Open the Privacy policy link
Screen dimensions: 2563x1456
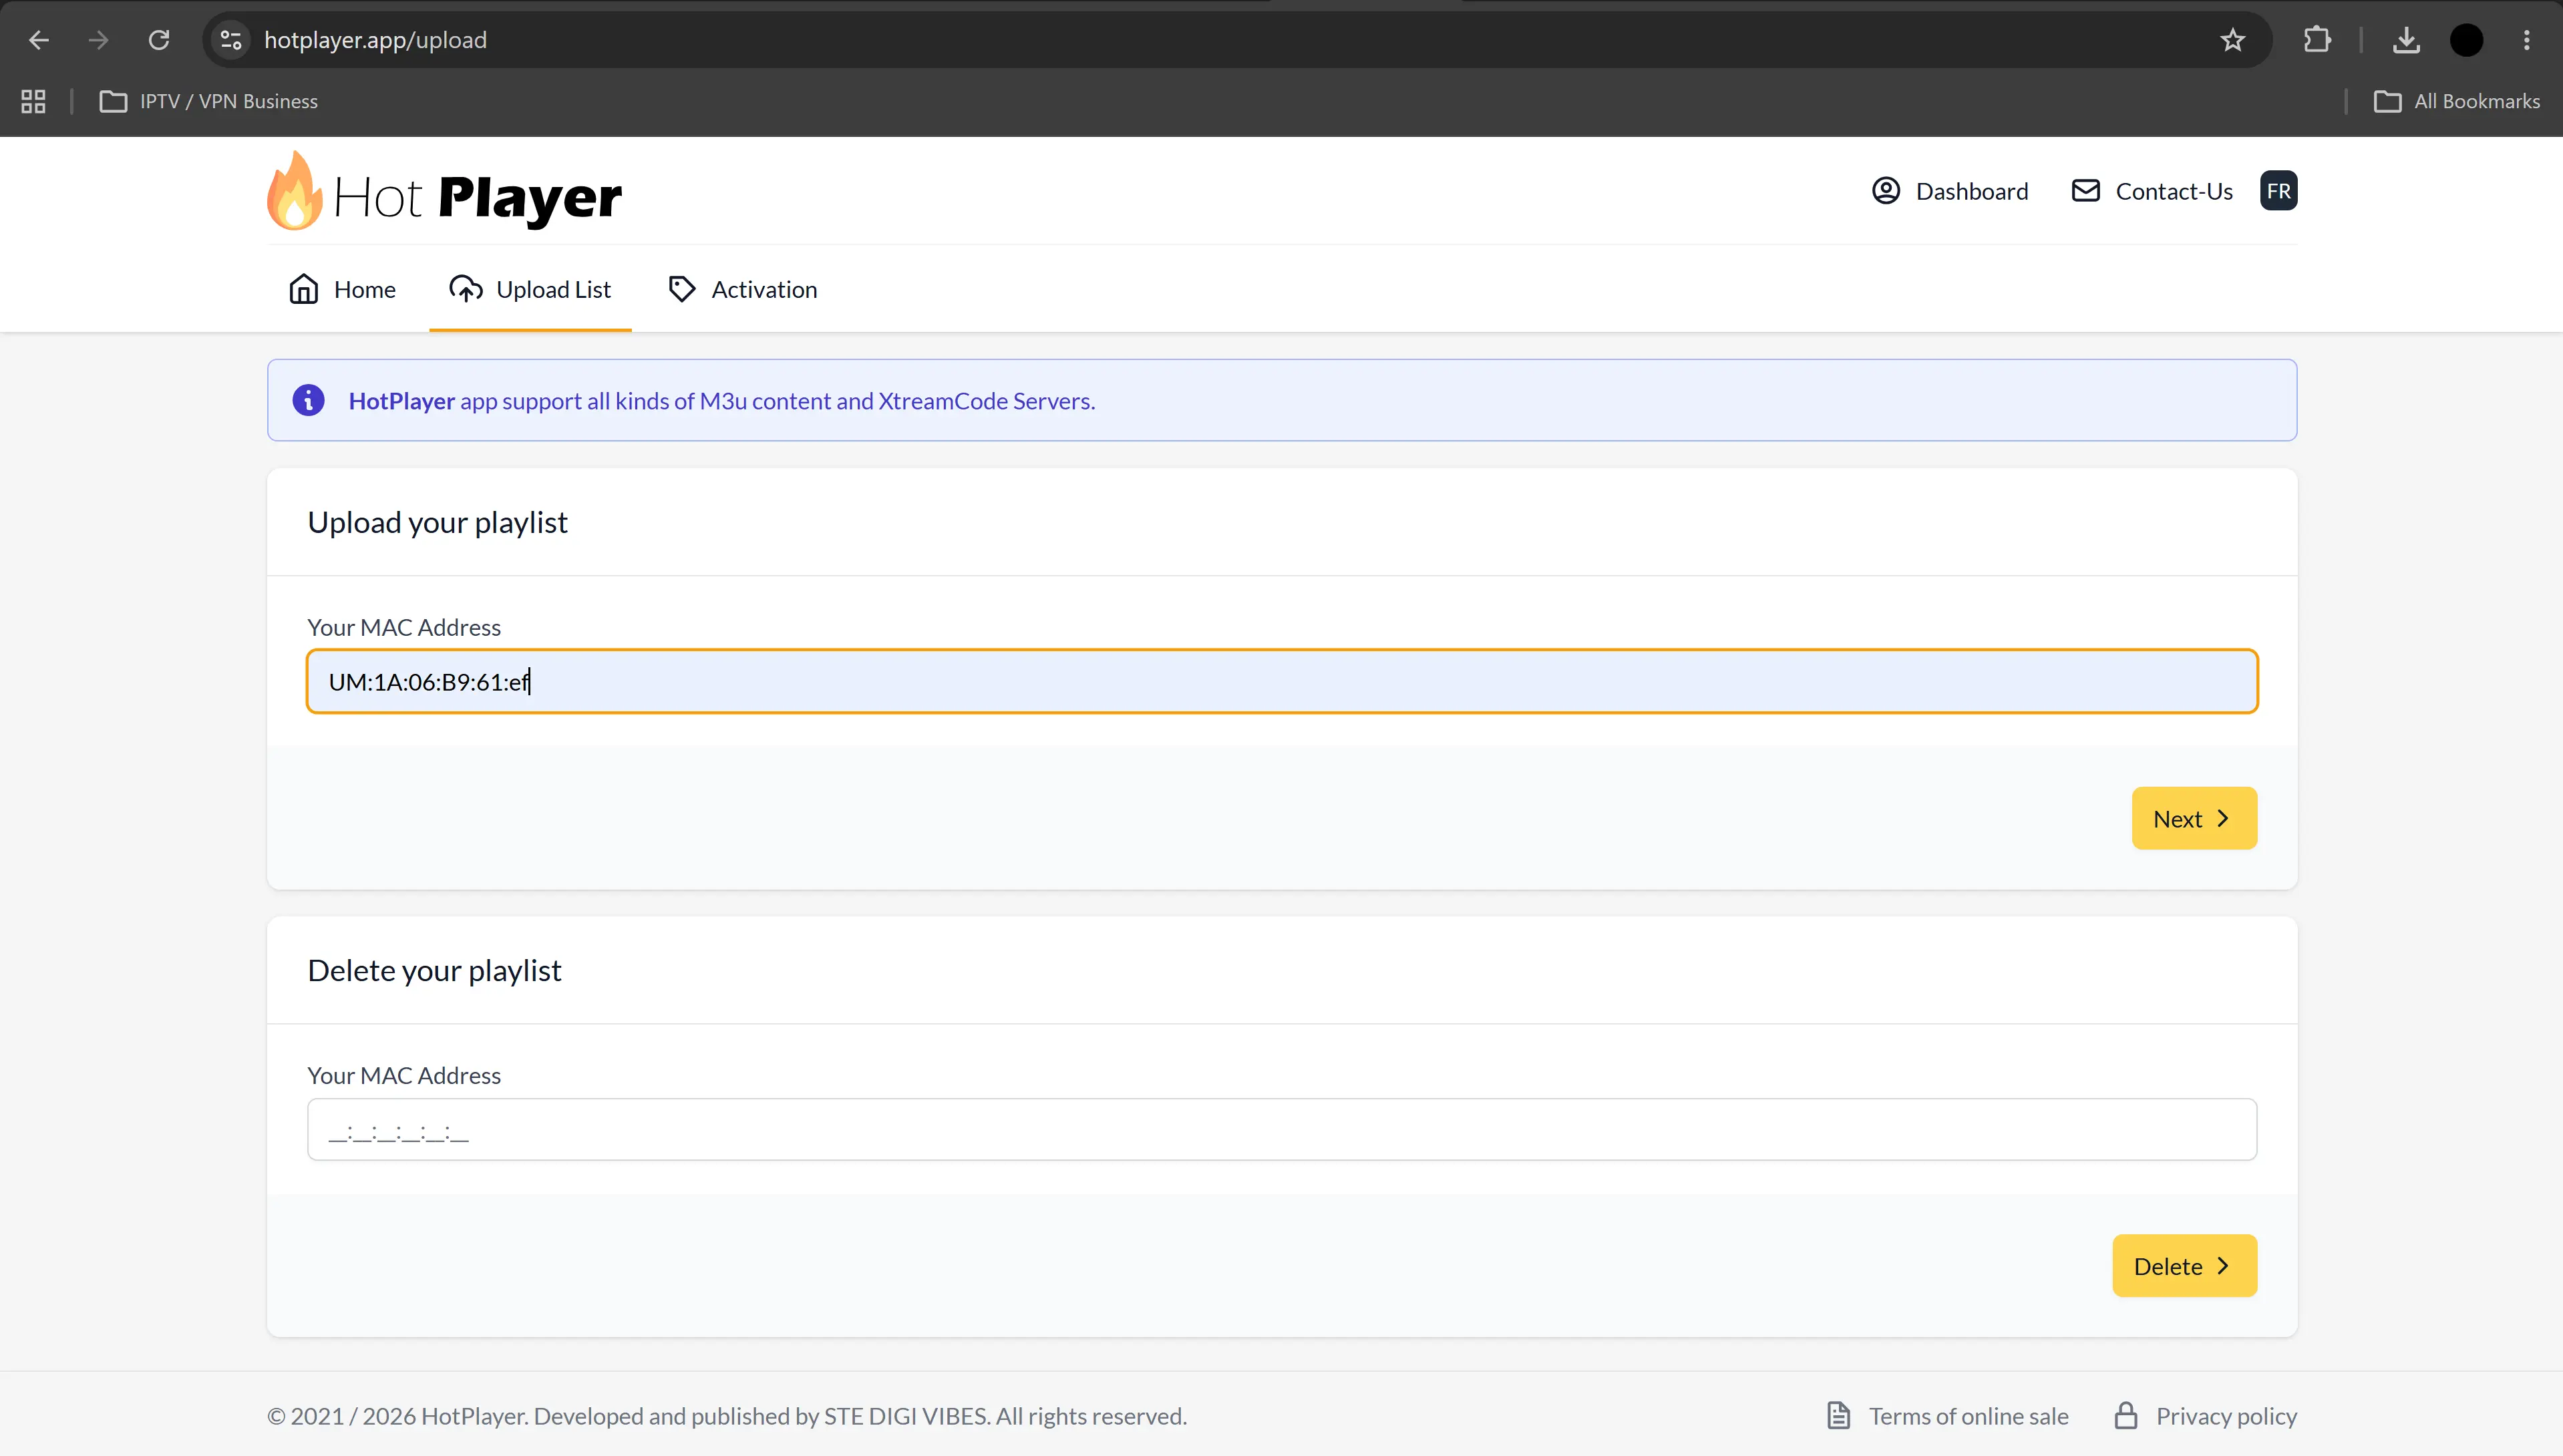pos(2205,1416)
